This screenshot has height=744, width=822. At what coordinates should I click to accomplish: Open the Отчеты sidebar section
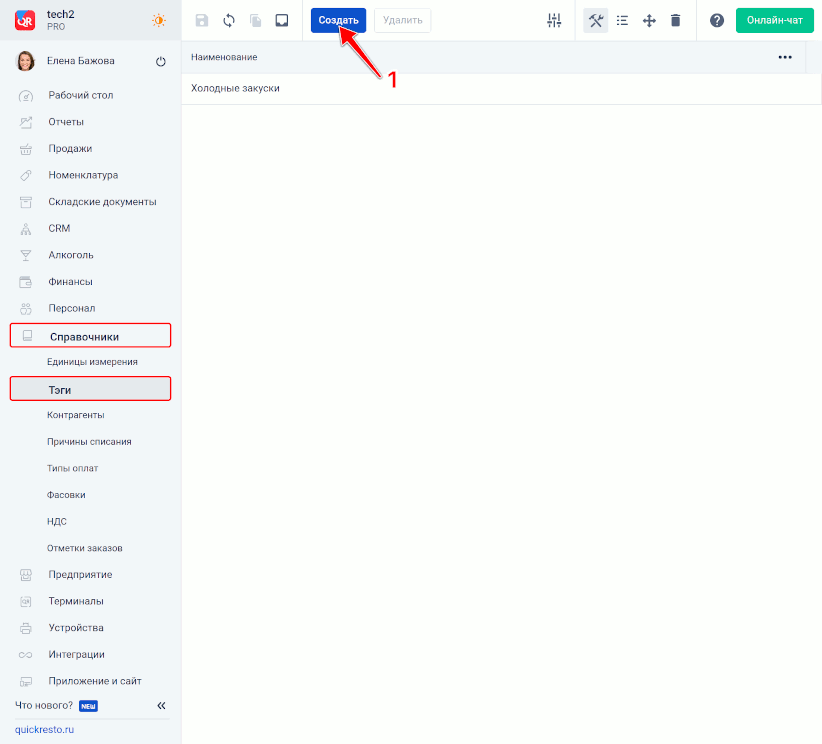(66, 122)
